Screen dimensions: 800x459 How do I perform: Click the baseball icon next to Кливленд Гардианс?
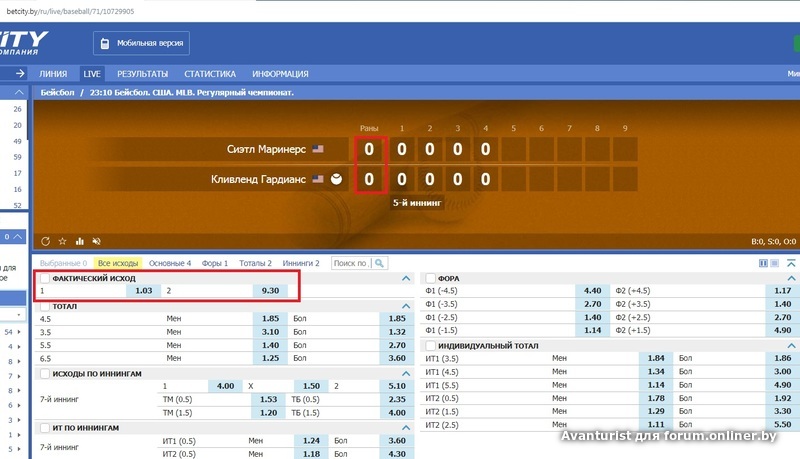(x=336, y=179)
